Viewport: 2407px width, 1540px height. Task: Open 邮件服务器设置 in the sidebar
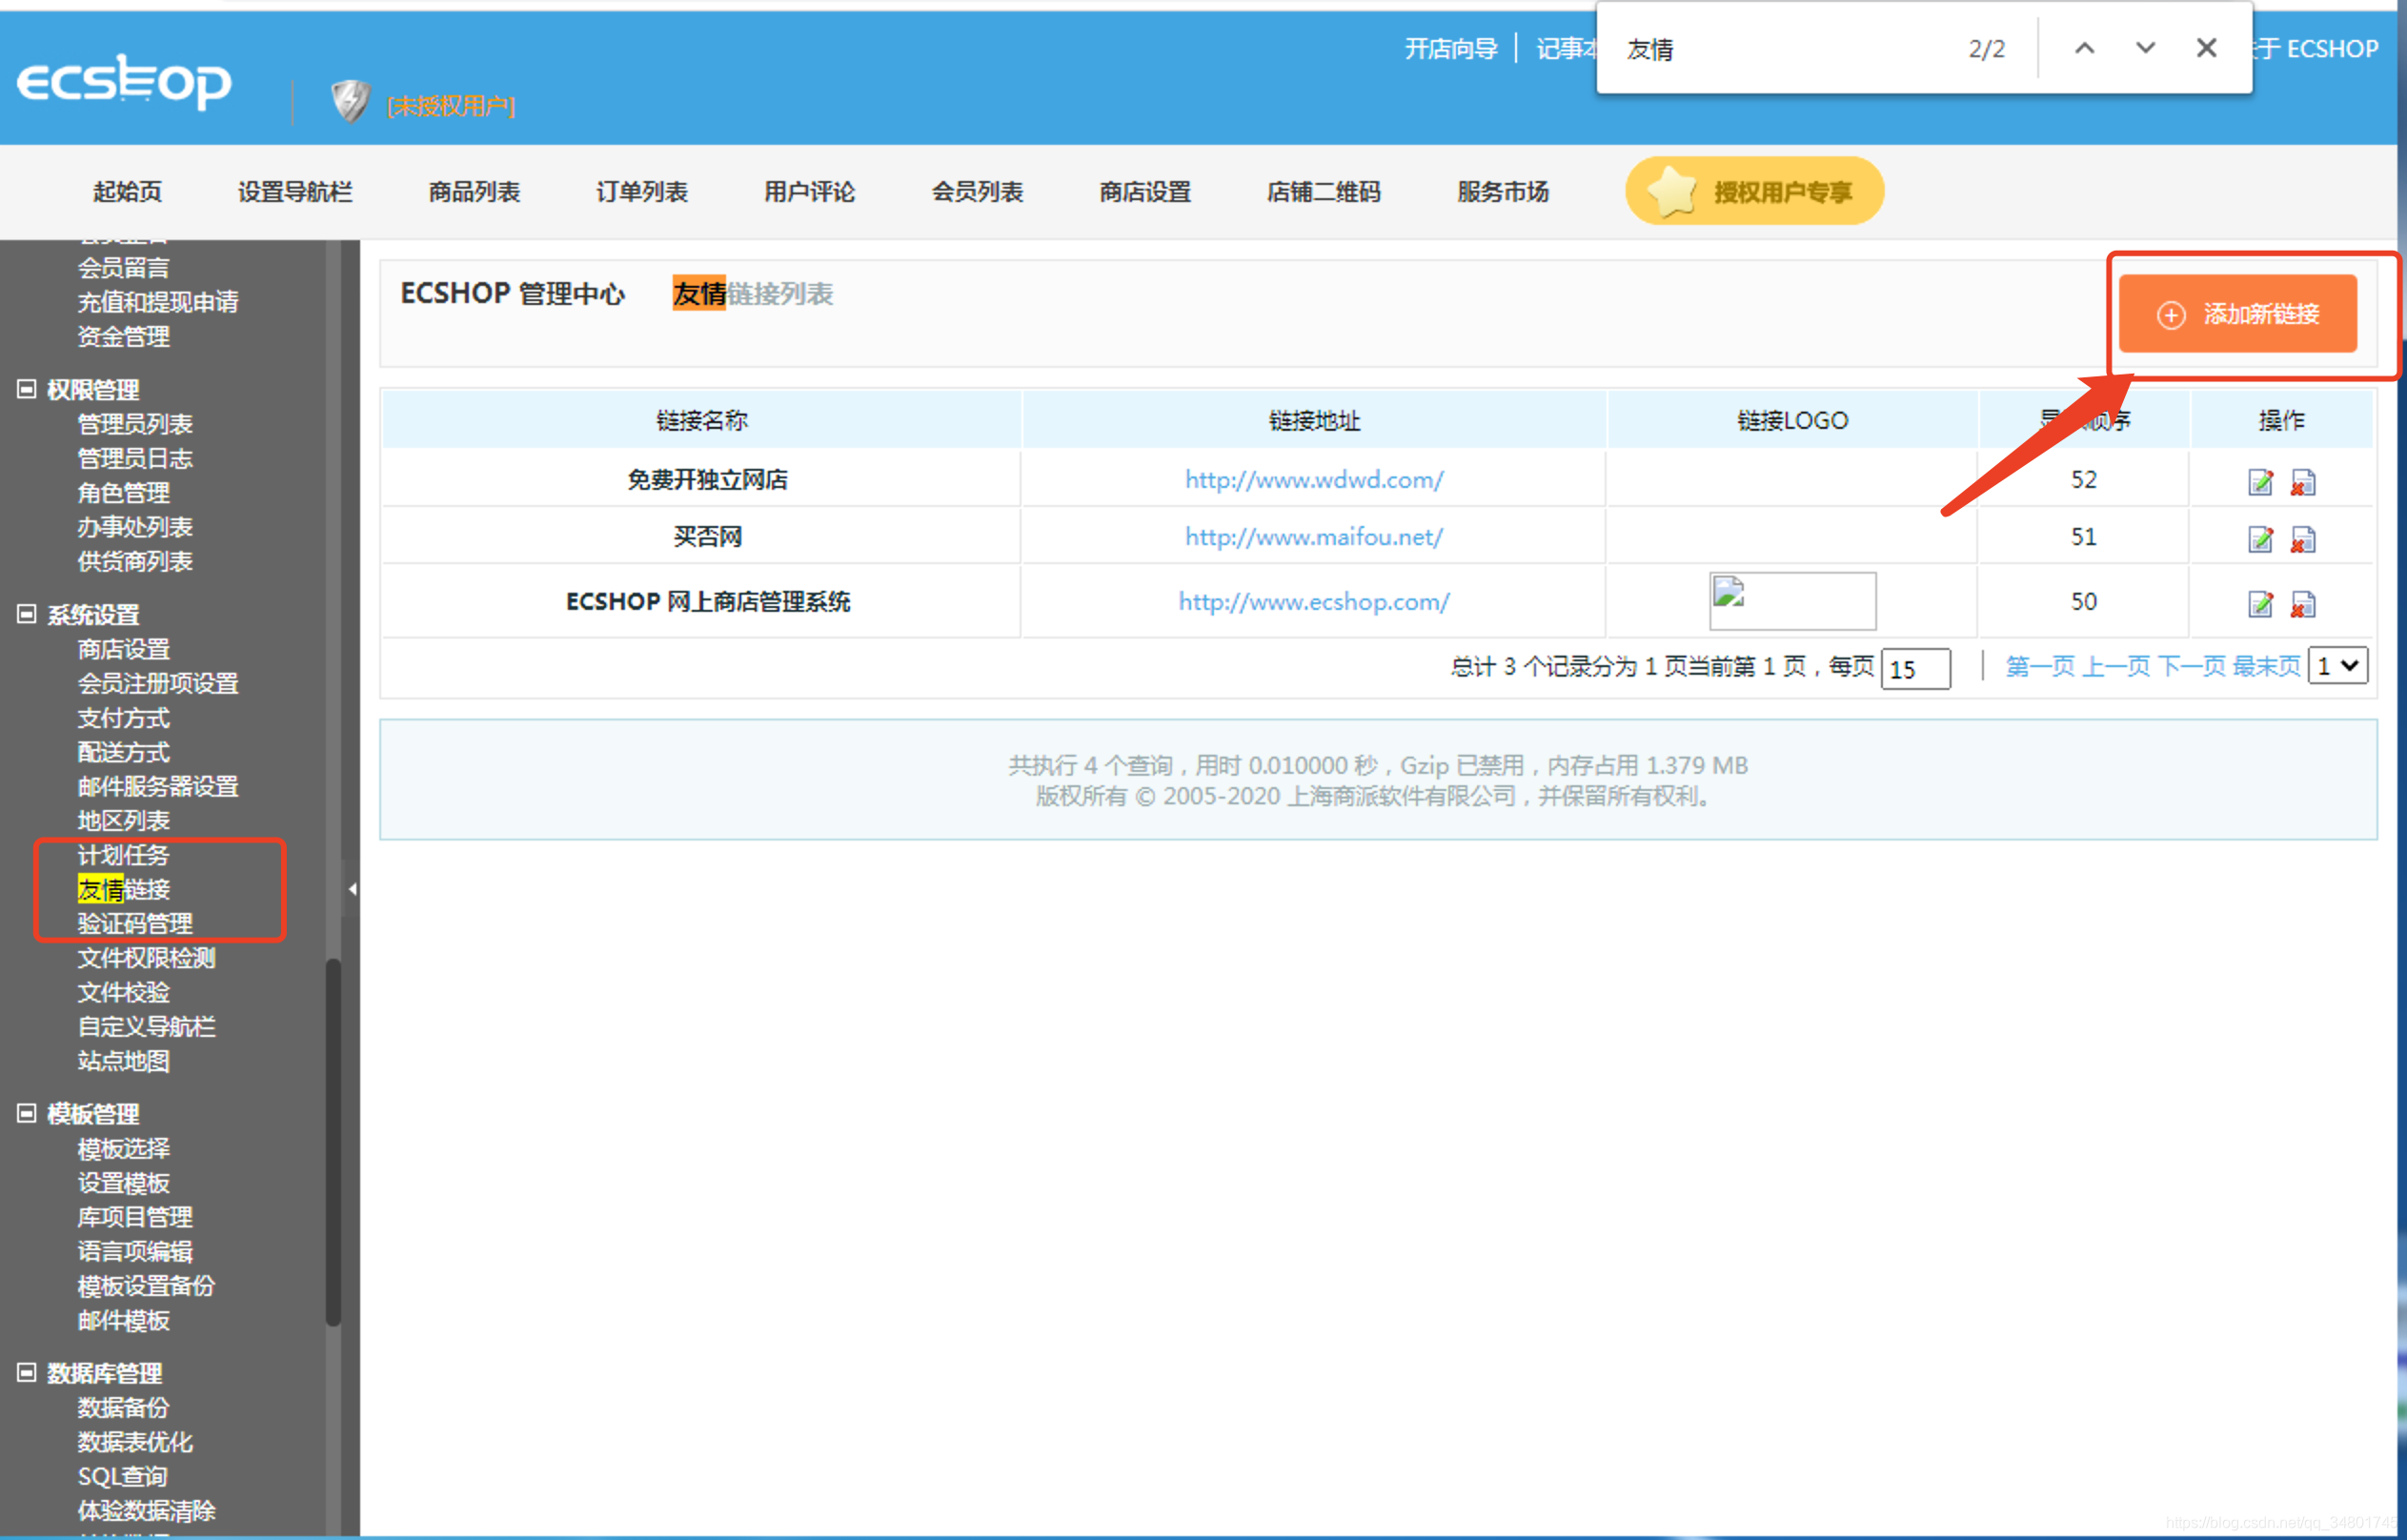pos(158,786)
